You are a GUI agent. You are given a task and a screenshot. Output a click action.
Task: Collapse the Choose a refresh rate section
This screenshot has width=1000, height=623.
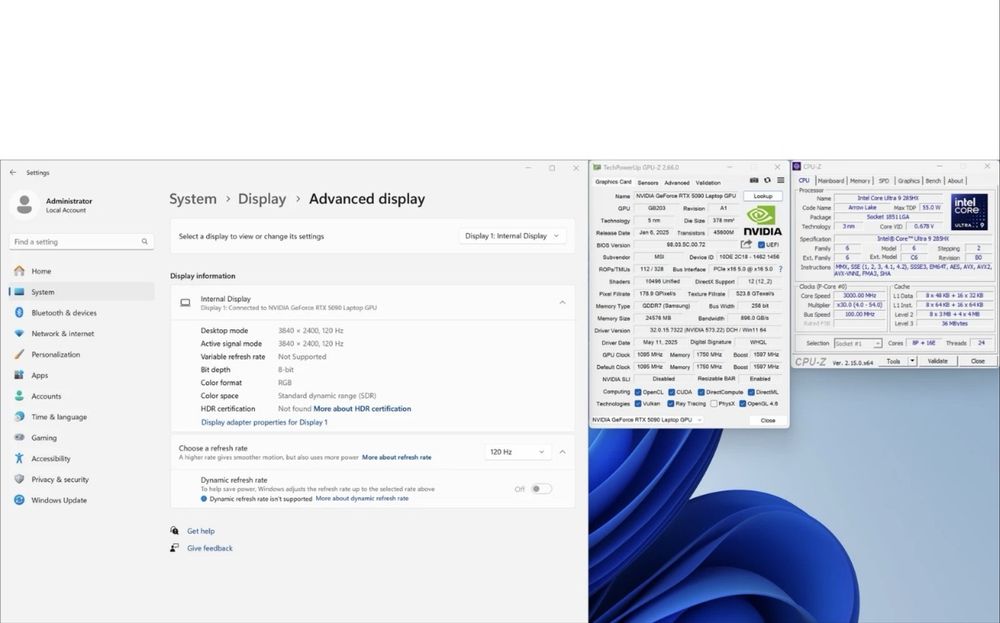point(562,451)
